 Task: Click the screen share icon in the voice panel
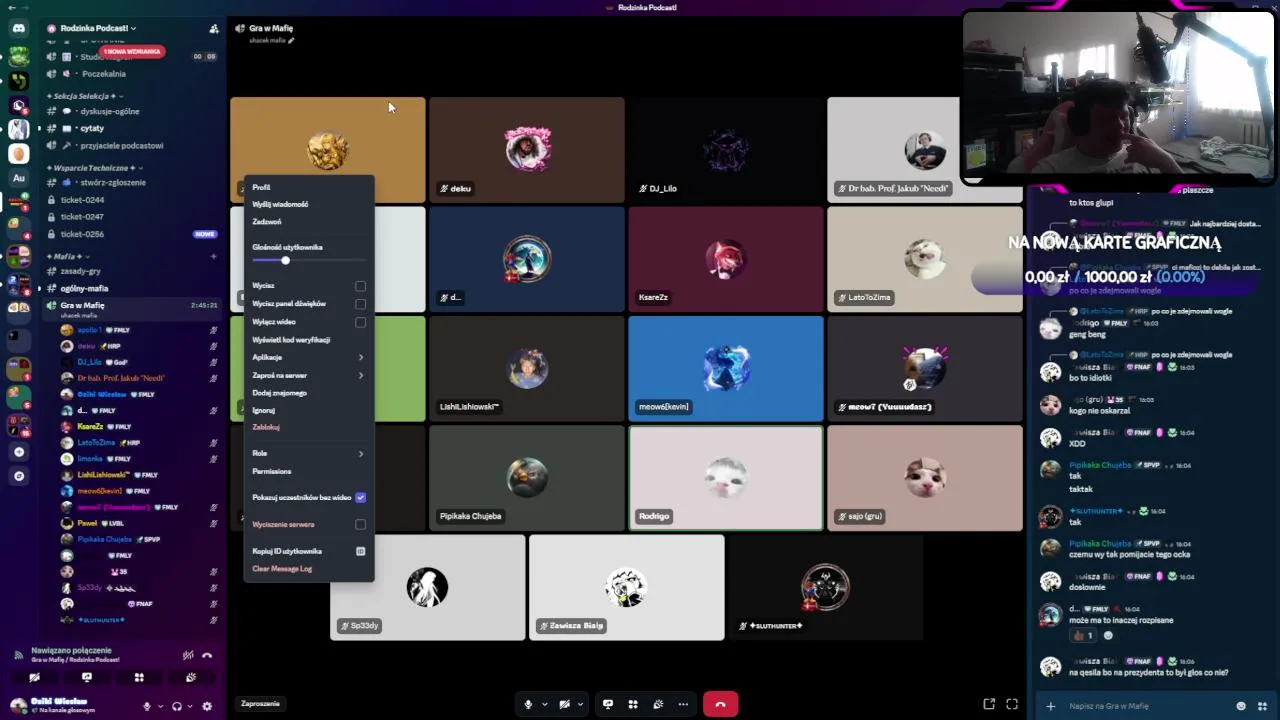[87, 677]
